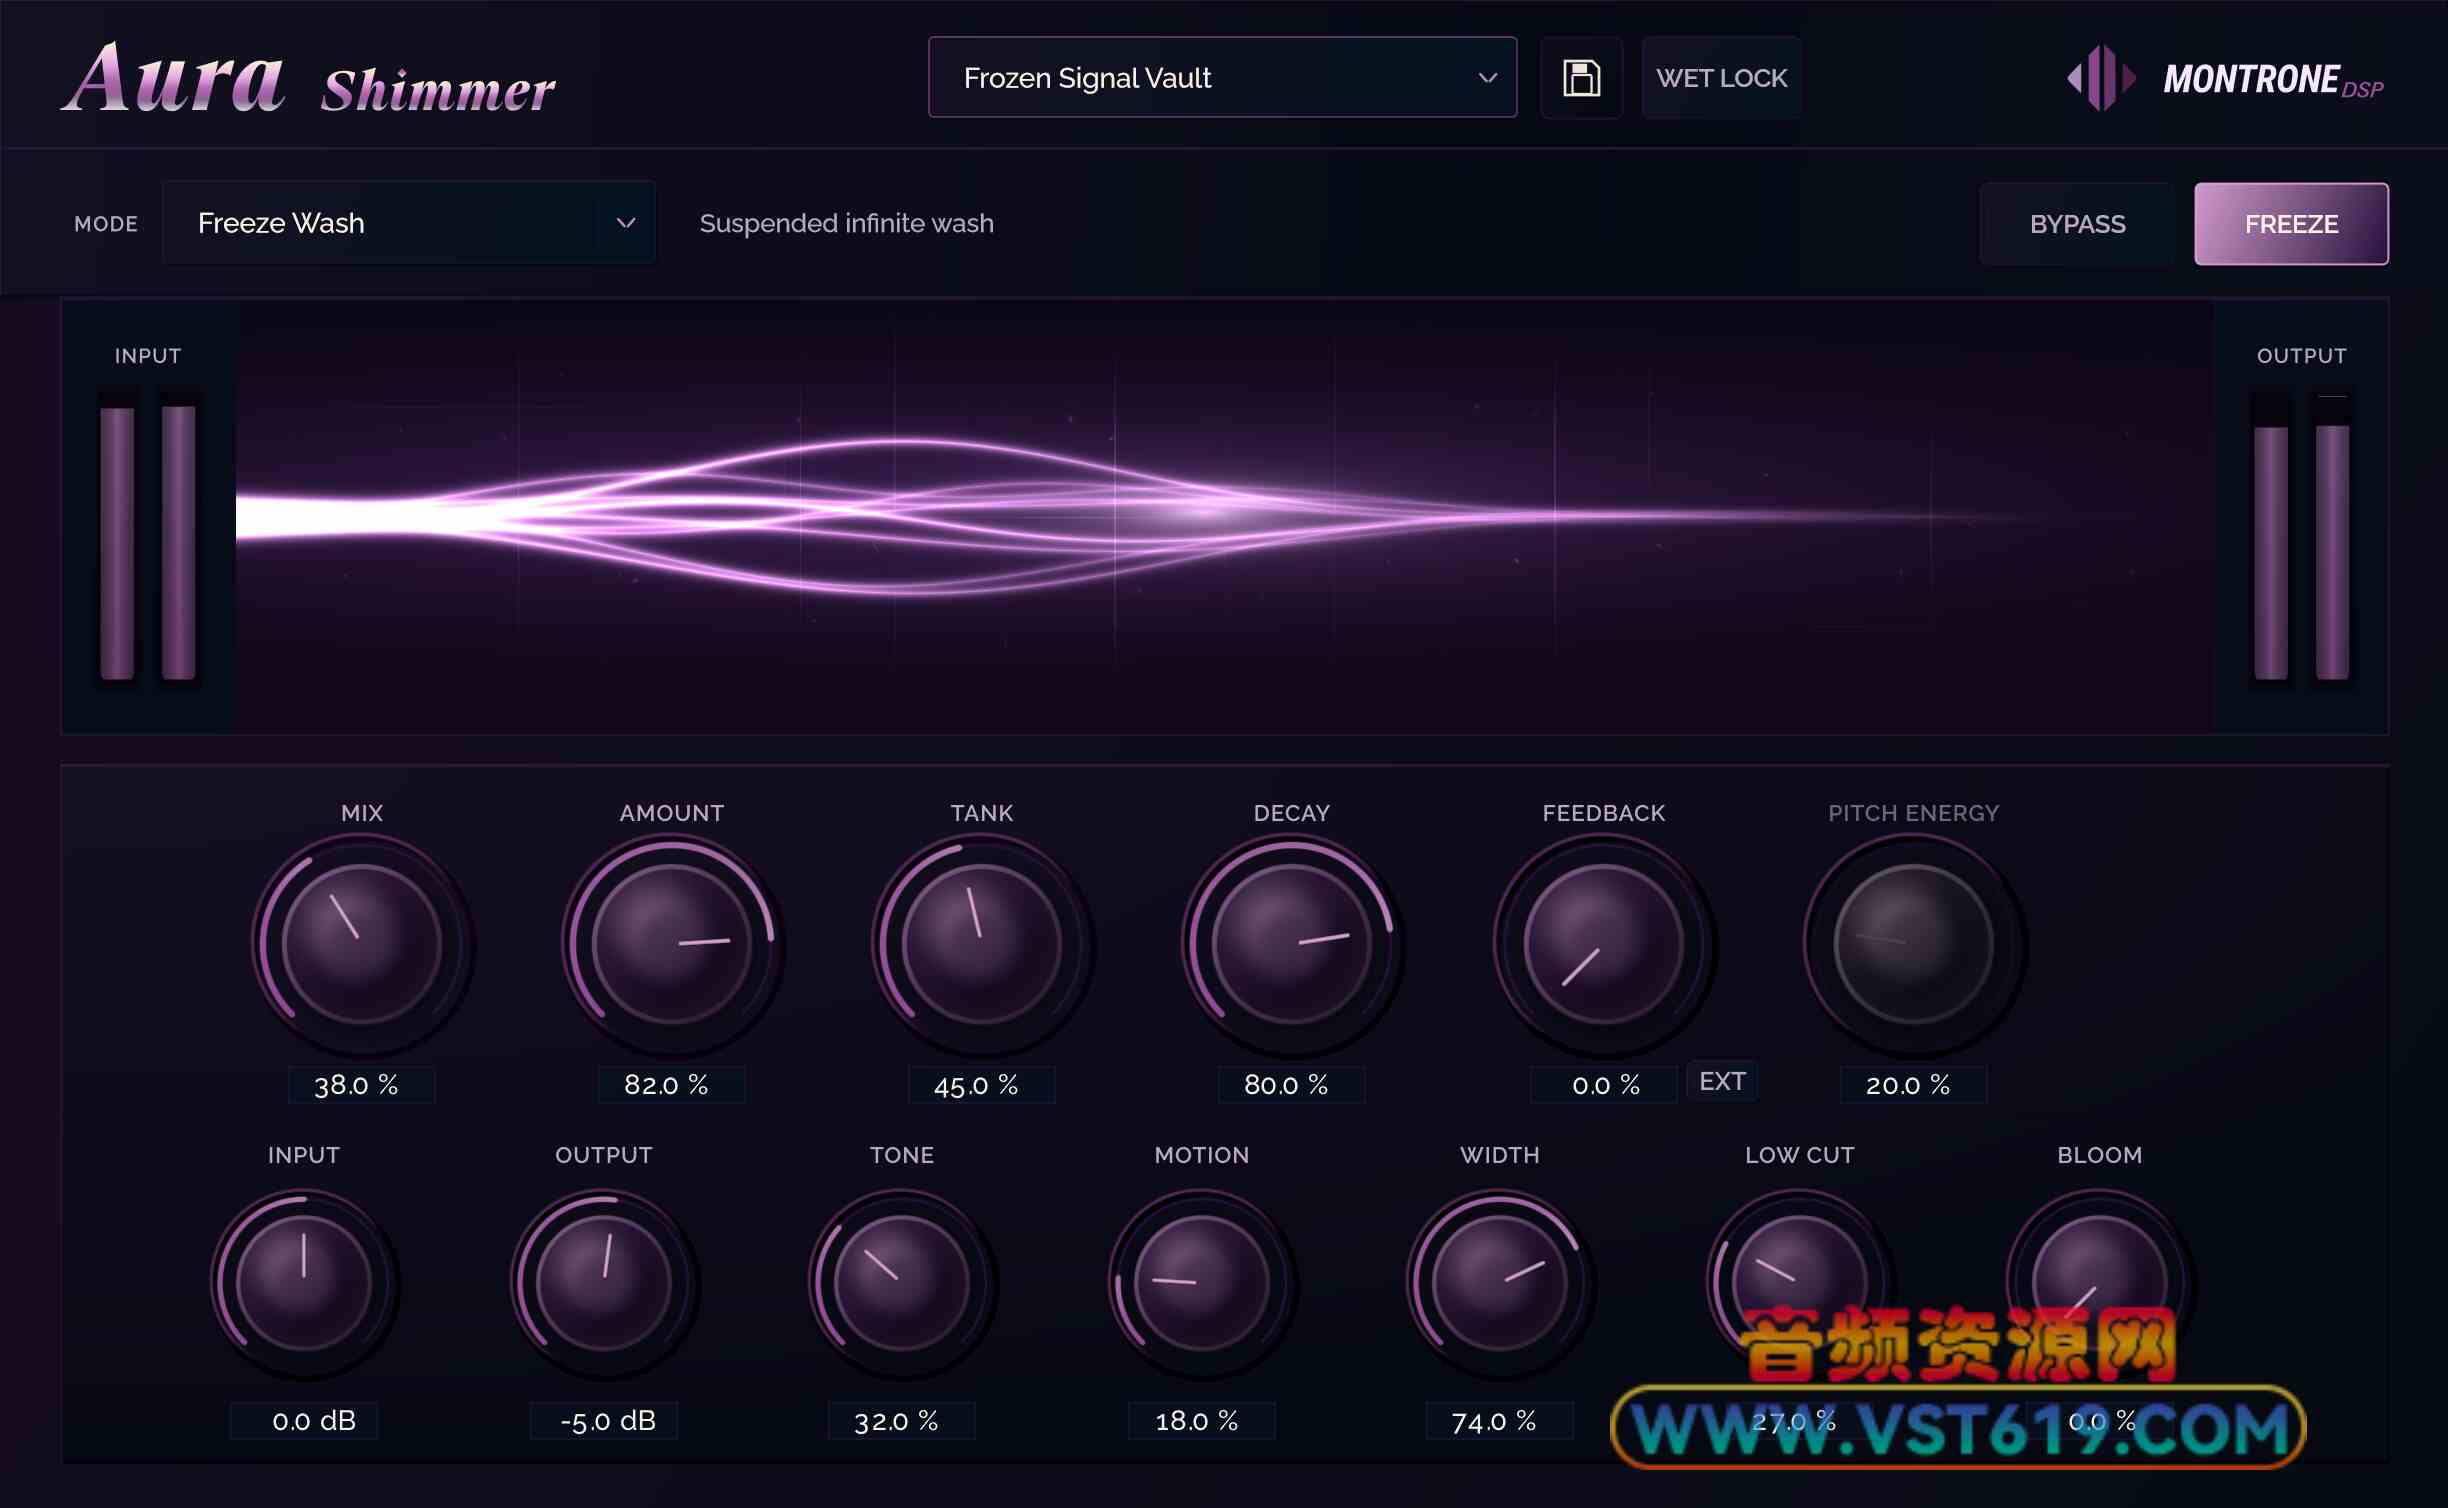The height and width of the screenshot is (1508, 2448).
Task: Click the MIX knob
Action: point(361,944)
